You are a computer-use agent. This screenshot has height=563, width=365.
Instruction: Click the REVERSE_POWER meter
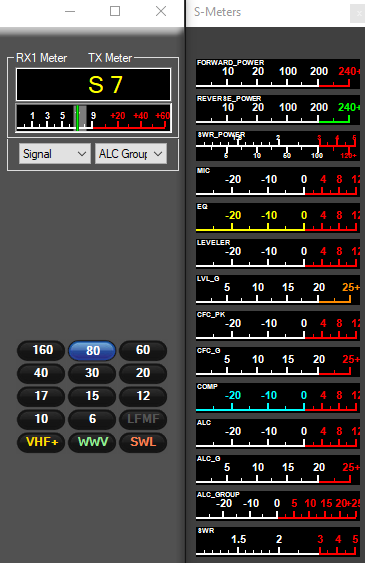[278, 110]
